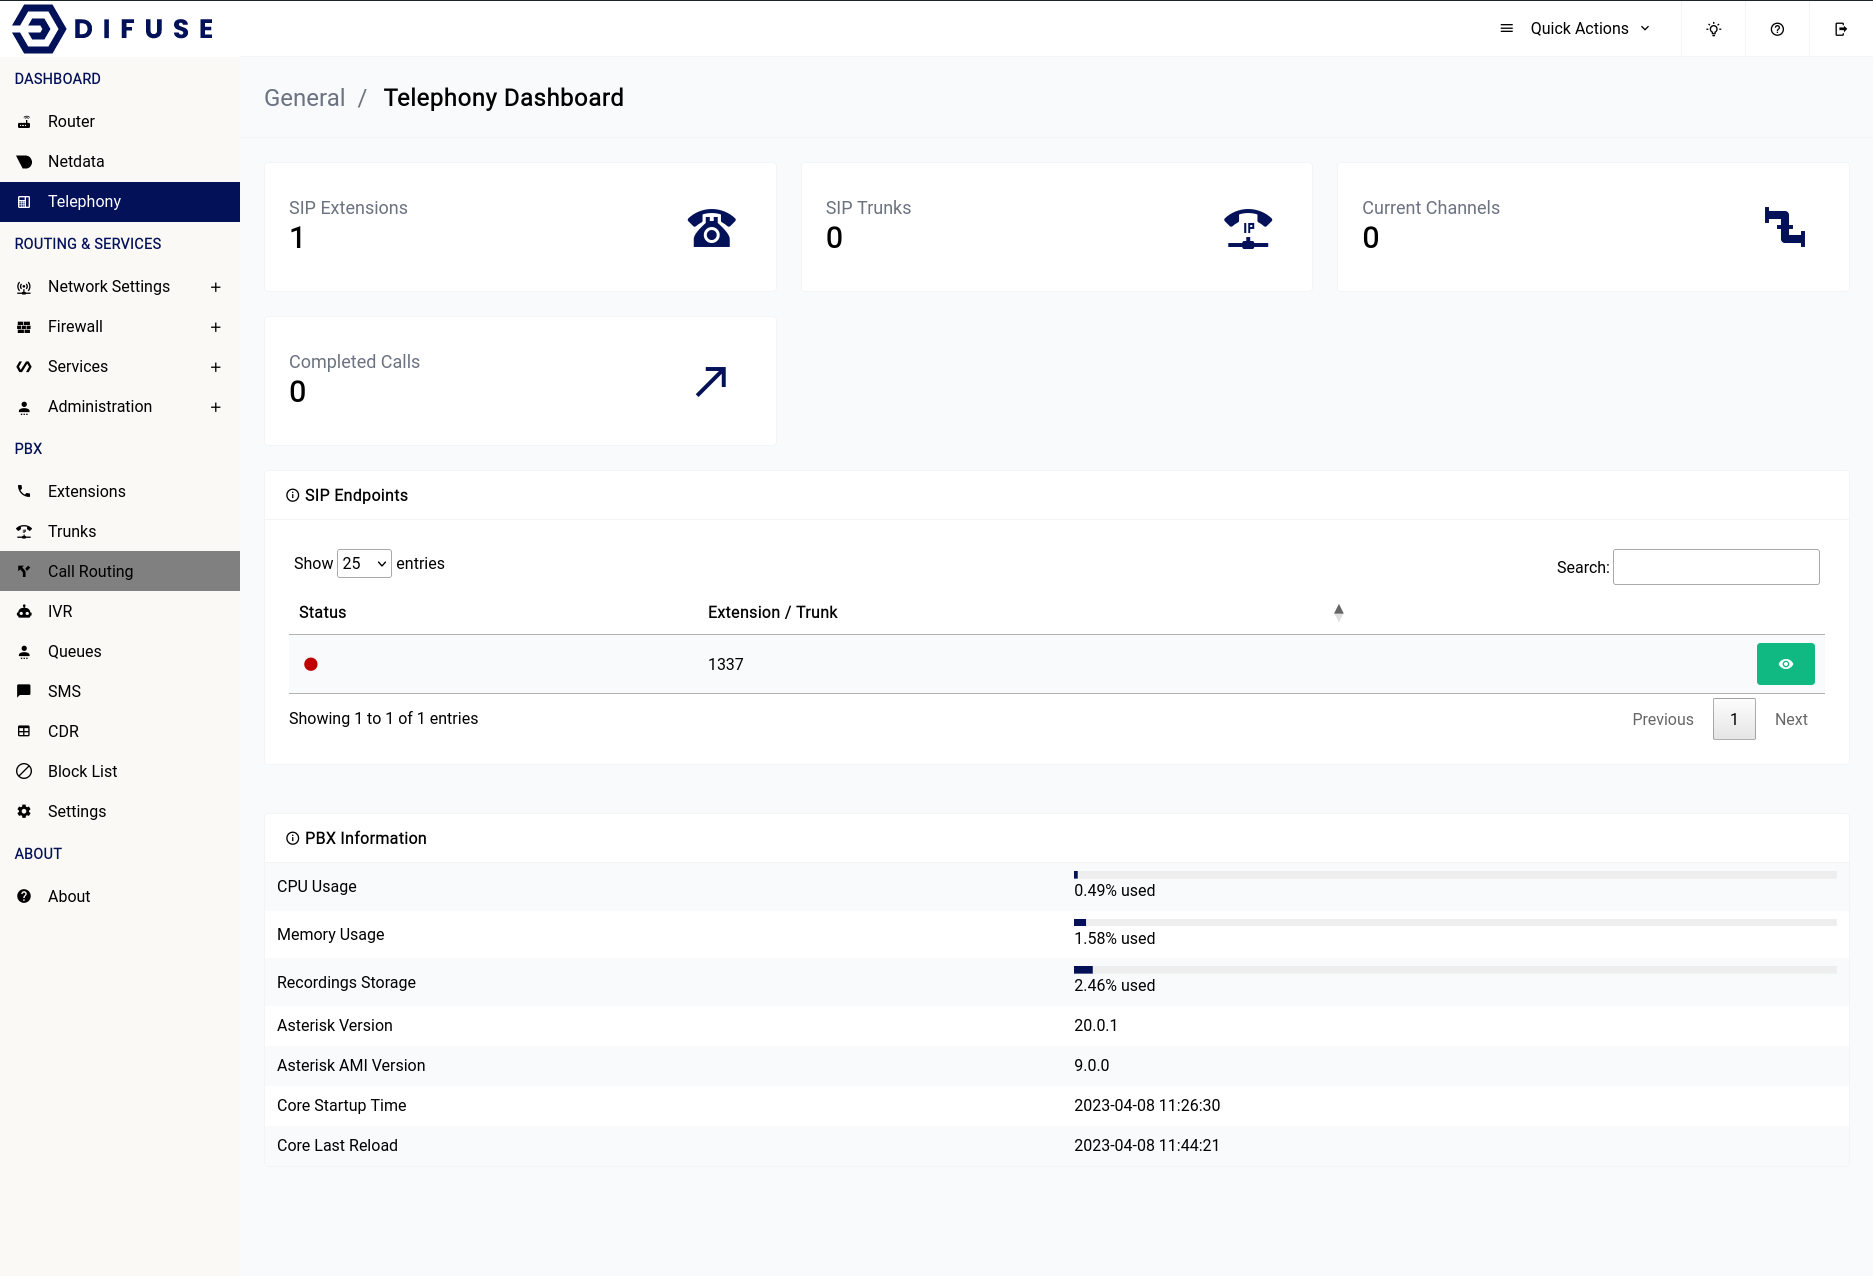Image resolution: width=1873 pixels, height=1276 pixels.
Task: Click the PBX Information info icon
Action: (293, 838)
